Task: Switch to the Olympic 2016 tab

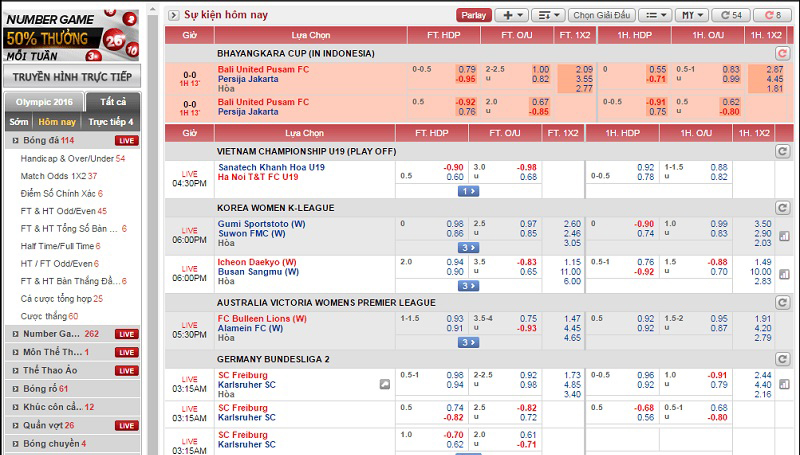Action: (41, 102)
